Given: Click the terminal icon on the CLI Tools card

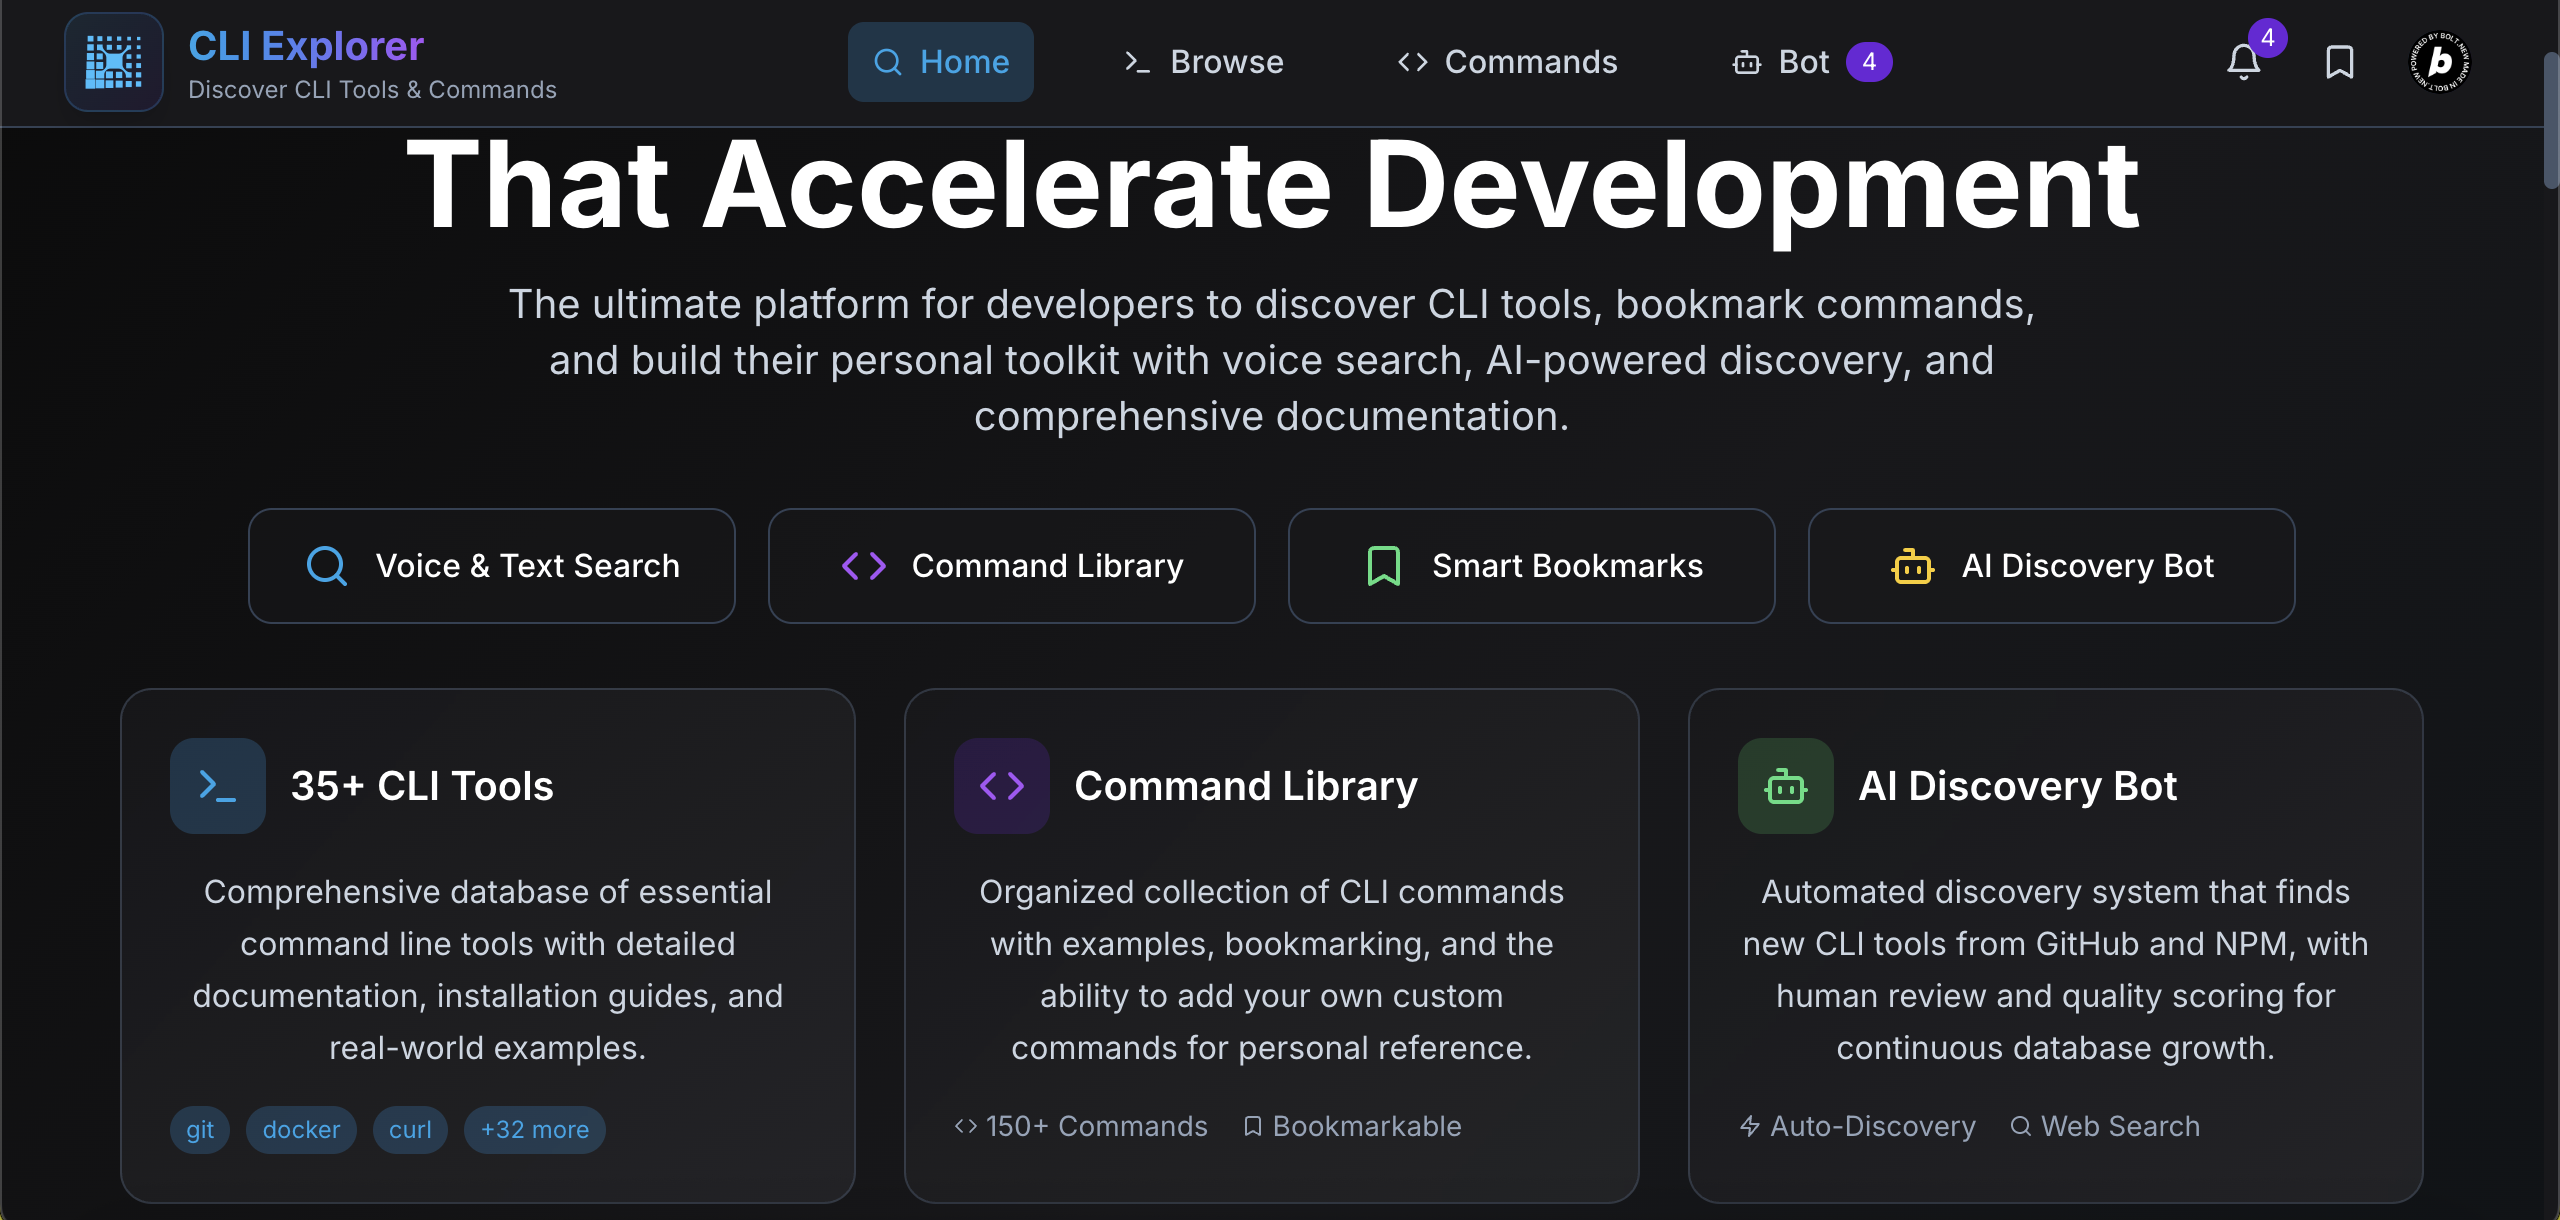Looking at the screenshot, I should 217,786.
